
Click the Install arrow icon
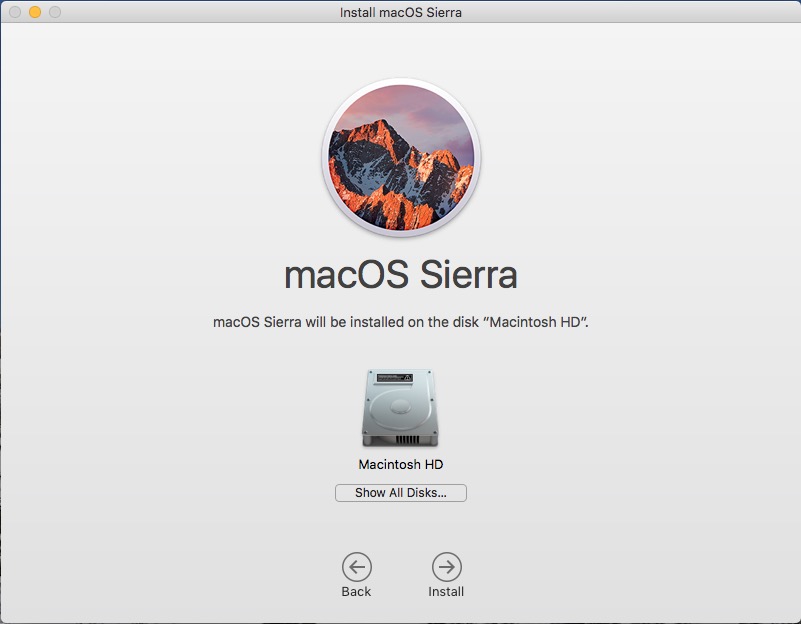point(446,567)
